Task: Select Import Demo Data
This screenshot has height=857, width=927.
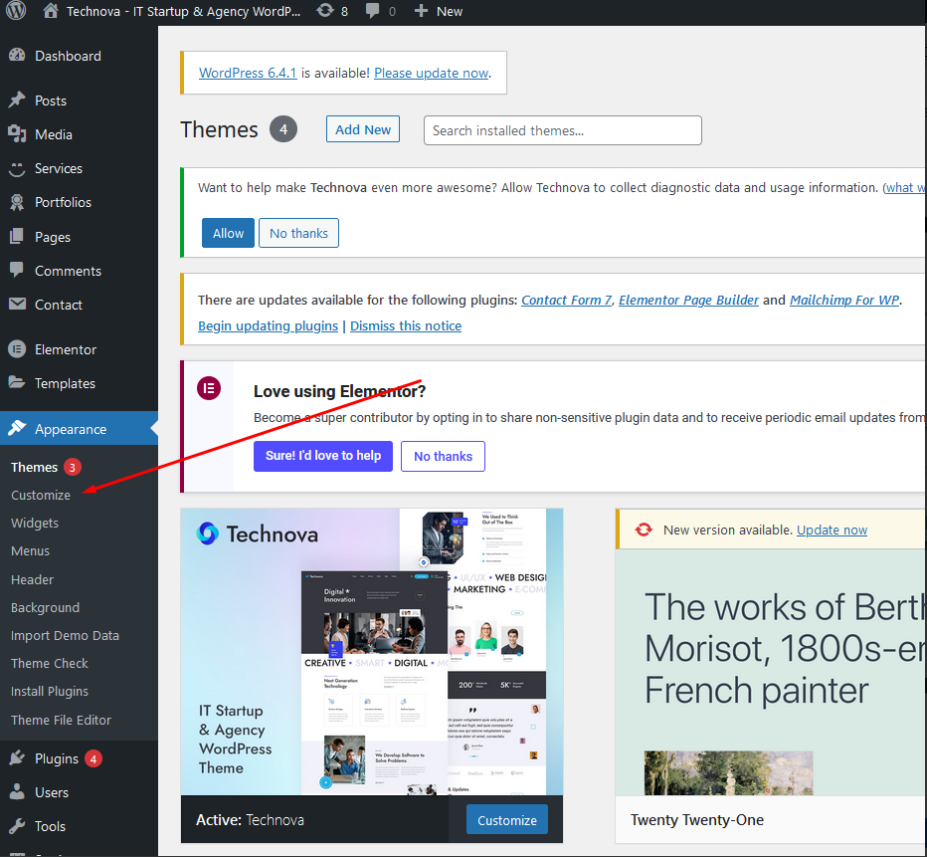Action: (x=65, y=635)
